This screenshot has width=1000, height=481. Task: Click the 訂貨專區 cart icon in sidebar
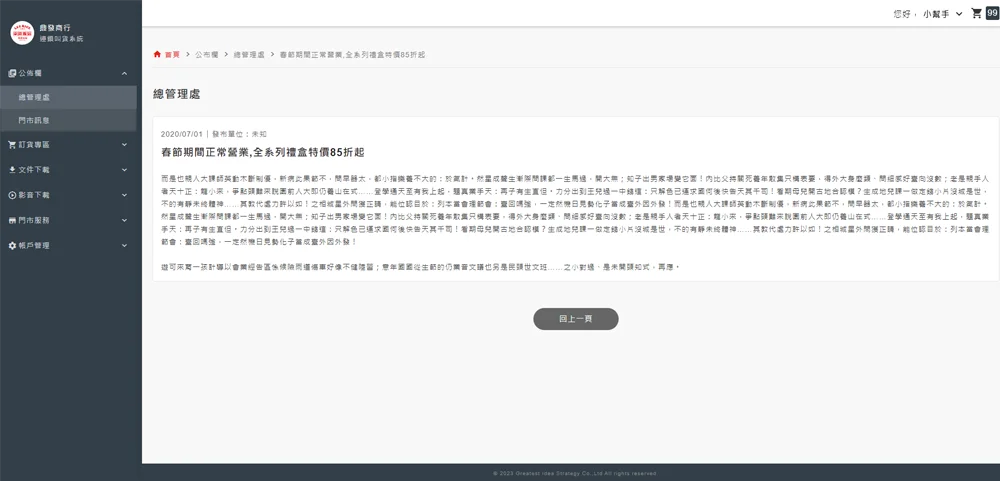click(x=12, y=145)
